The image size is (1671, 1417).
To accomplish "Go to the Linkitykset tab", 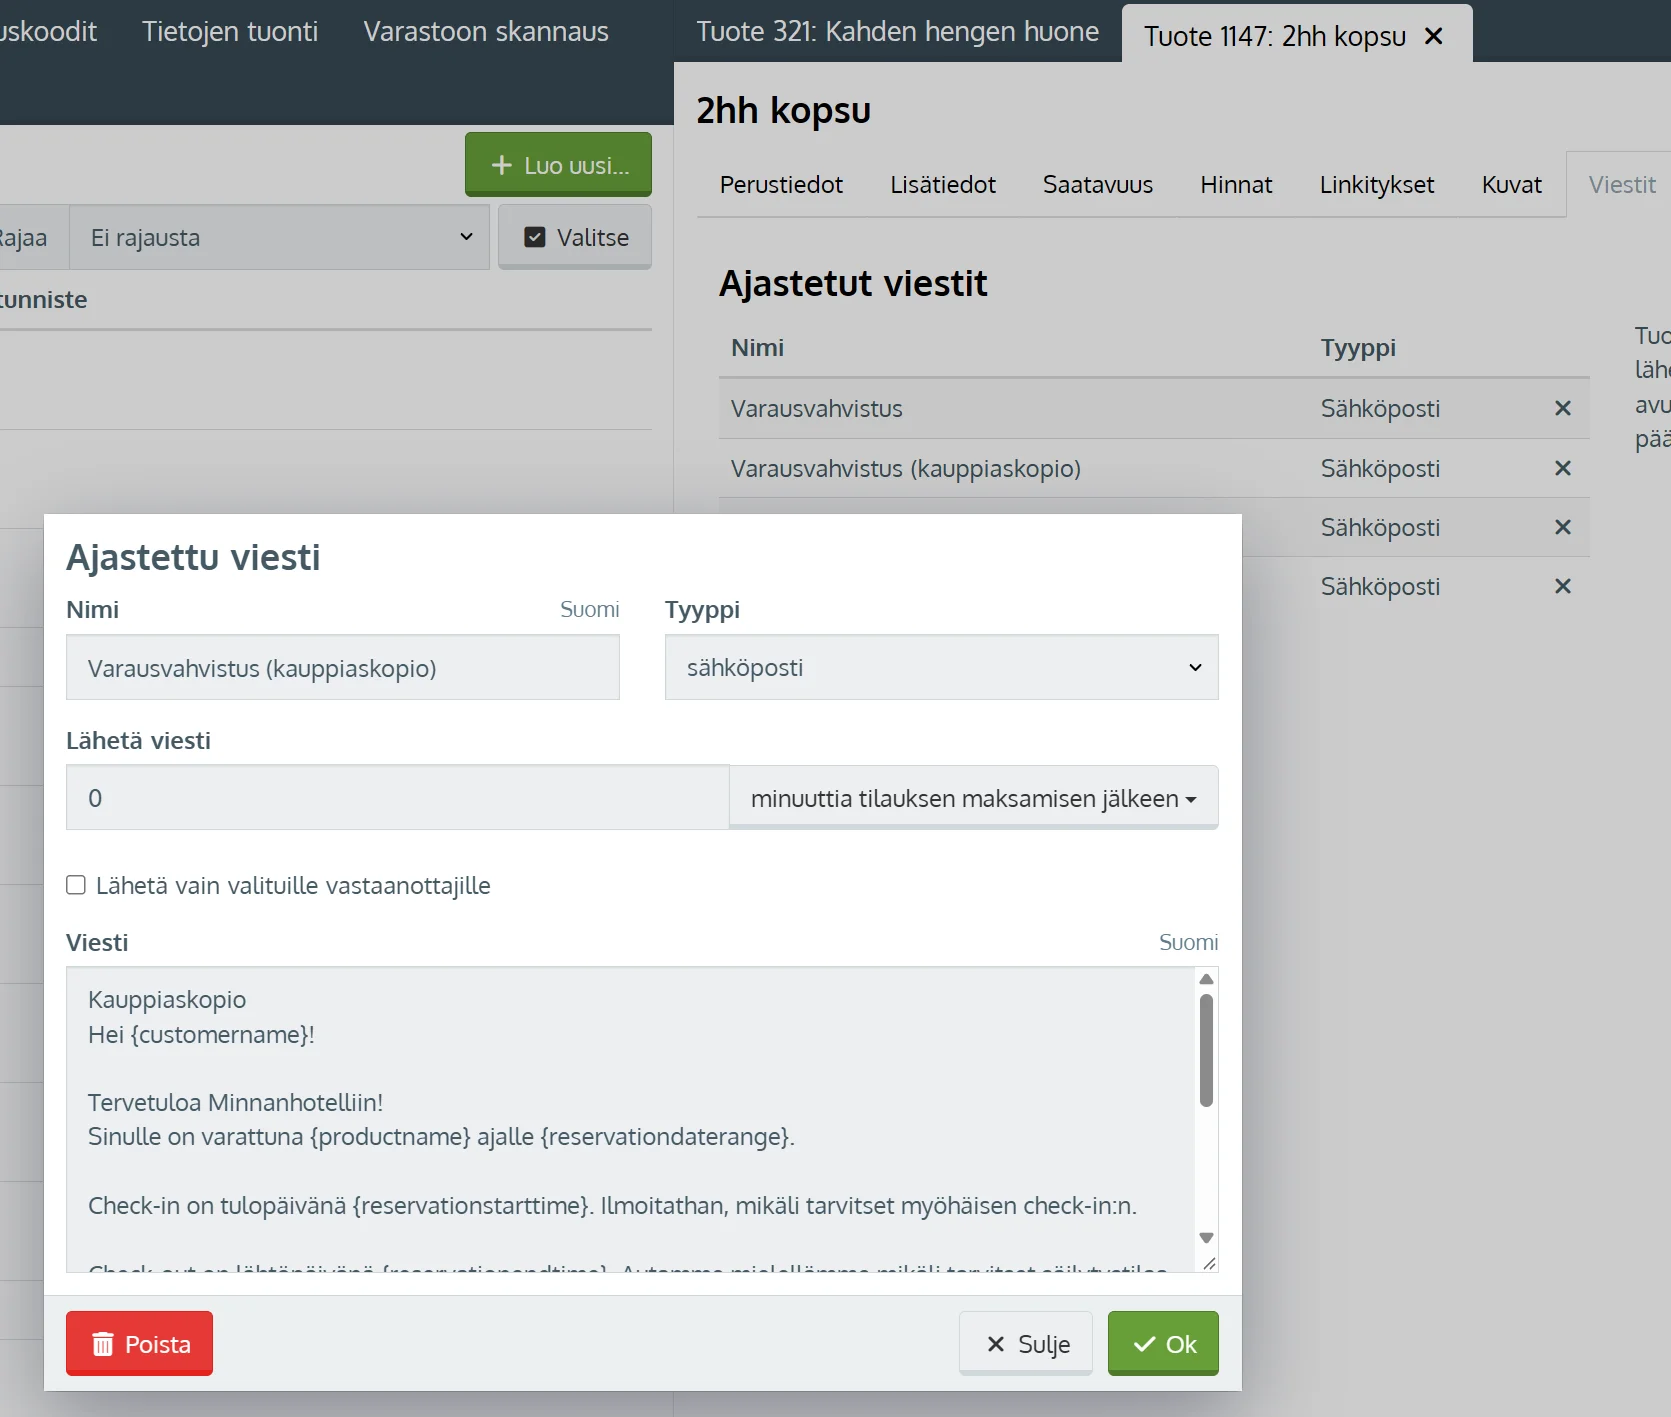I will point(1376,185).
